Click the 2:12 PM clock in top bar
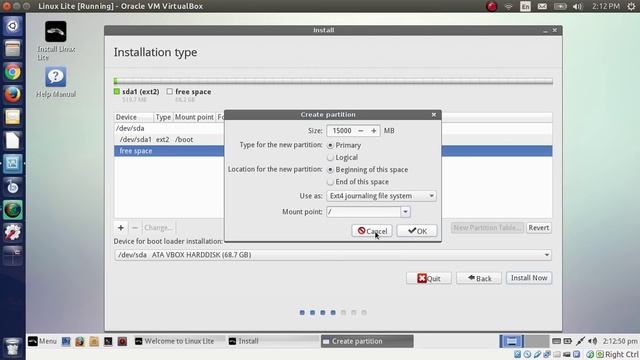The image size is (640, 360). coord(606,6)
